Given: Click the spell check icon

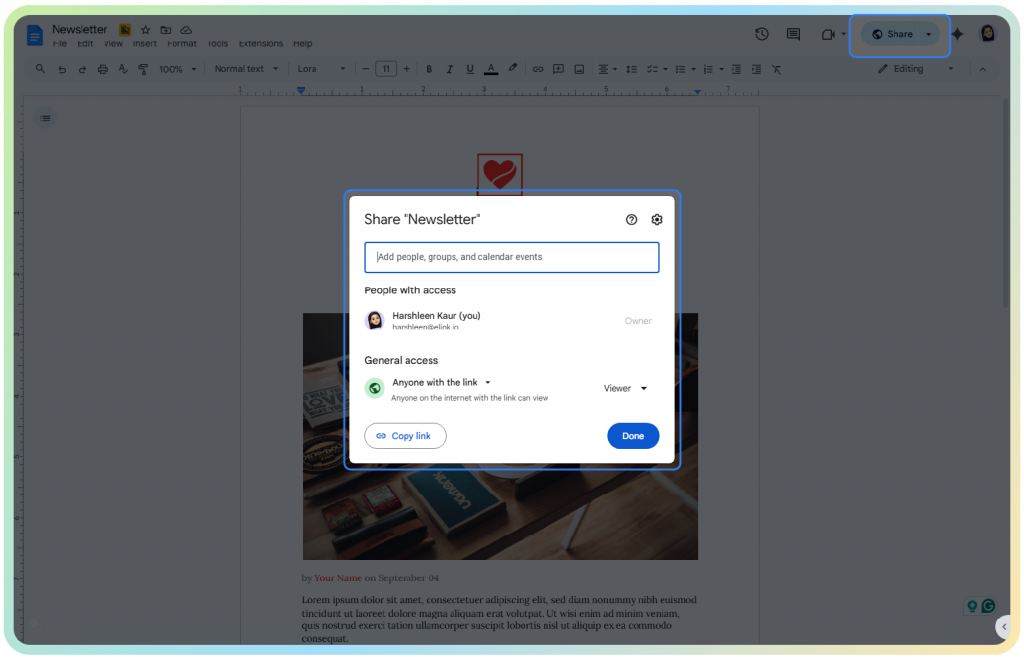Looking at the screenshot, I should click(x=123, y=69).
